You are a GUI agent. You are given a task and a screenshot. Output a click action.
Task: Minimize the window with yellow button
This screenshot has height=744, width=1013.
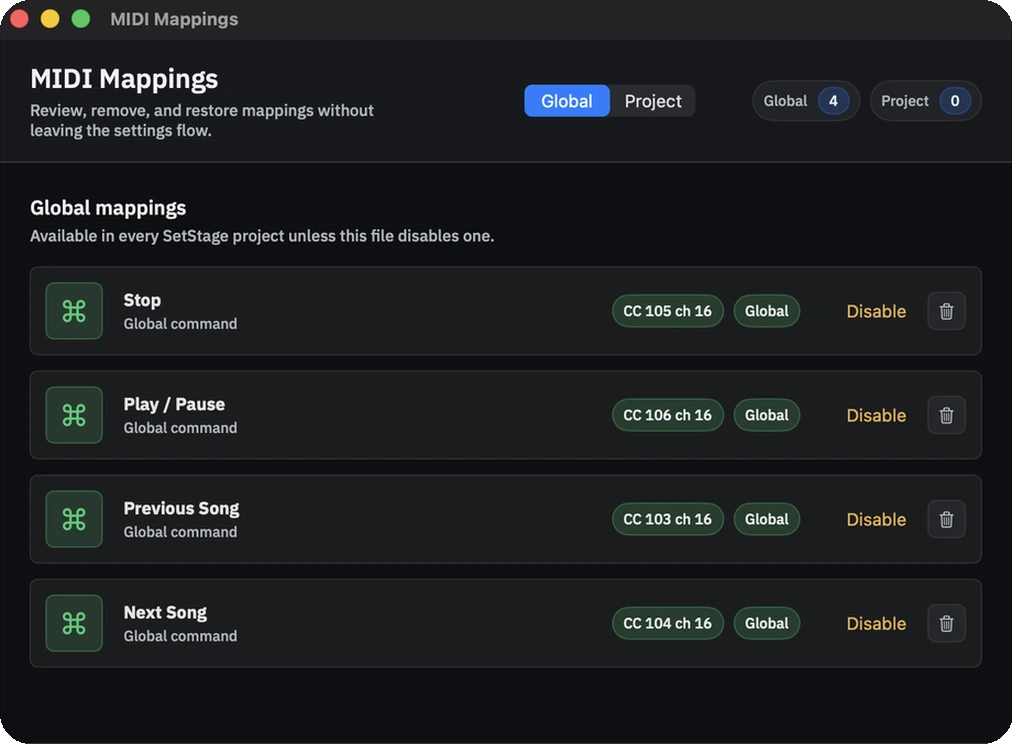[x=50, y=19]
